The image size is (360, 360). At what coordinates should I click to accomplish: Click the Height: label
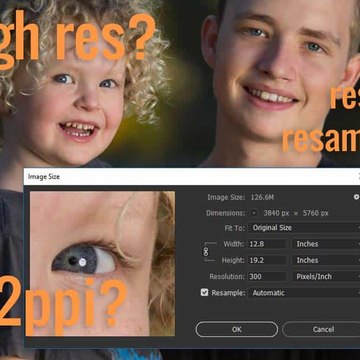pos(233,260)
